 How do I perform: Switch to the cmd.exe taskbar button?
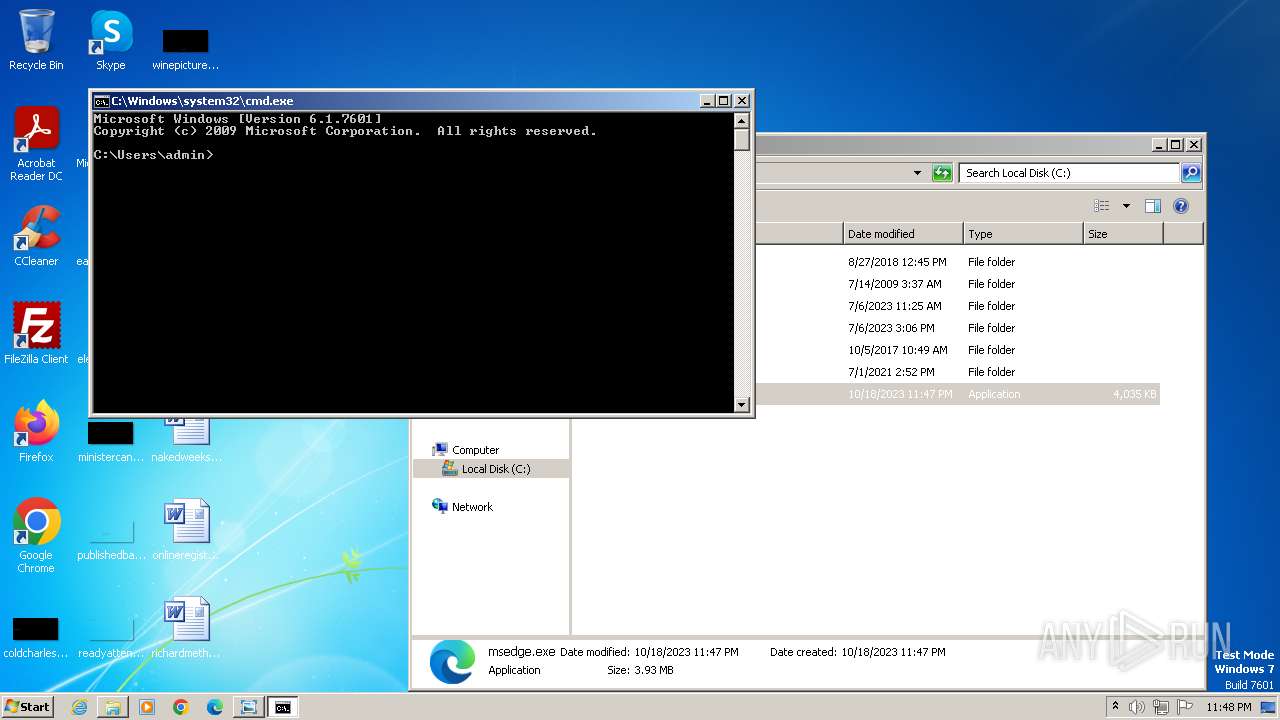pyautogui.click(x=283, y=707)
